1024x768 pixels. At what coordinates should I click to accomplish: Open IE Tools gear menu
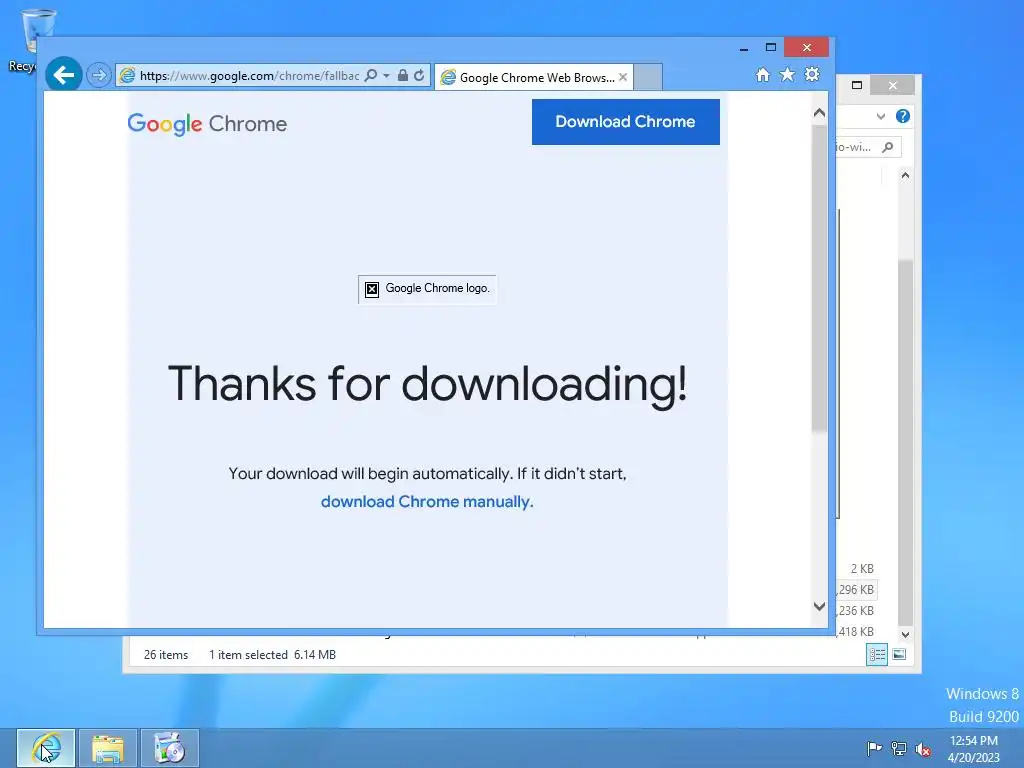(x=812, y=74)
